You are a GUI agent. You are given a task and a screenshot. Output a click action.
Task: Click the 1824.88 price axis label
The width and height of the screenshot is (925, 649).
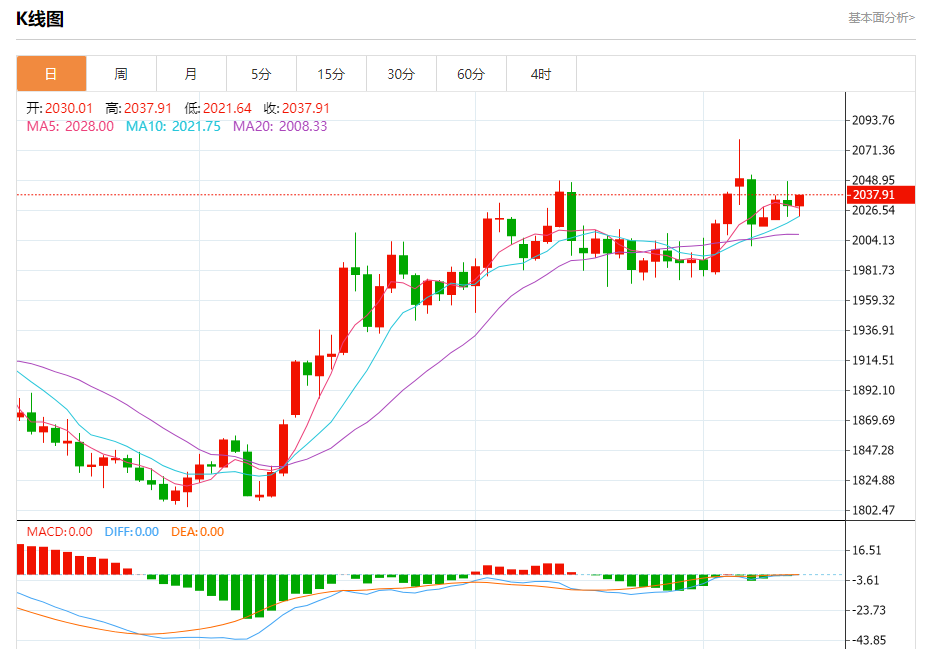pos(874,480)
